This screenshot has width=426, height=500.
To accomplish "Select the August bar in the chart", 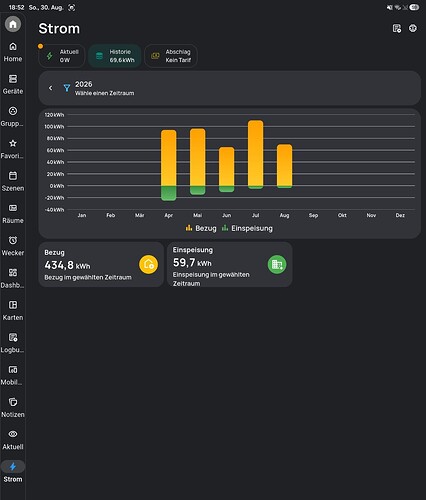I will 285,166.
